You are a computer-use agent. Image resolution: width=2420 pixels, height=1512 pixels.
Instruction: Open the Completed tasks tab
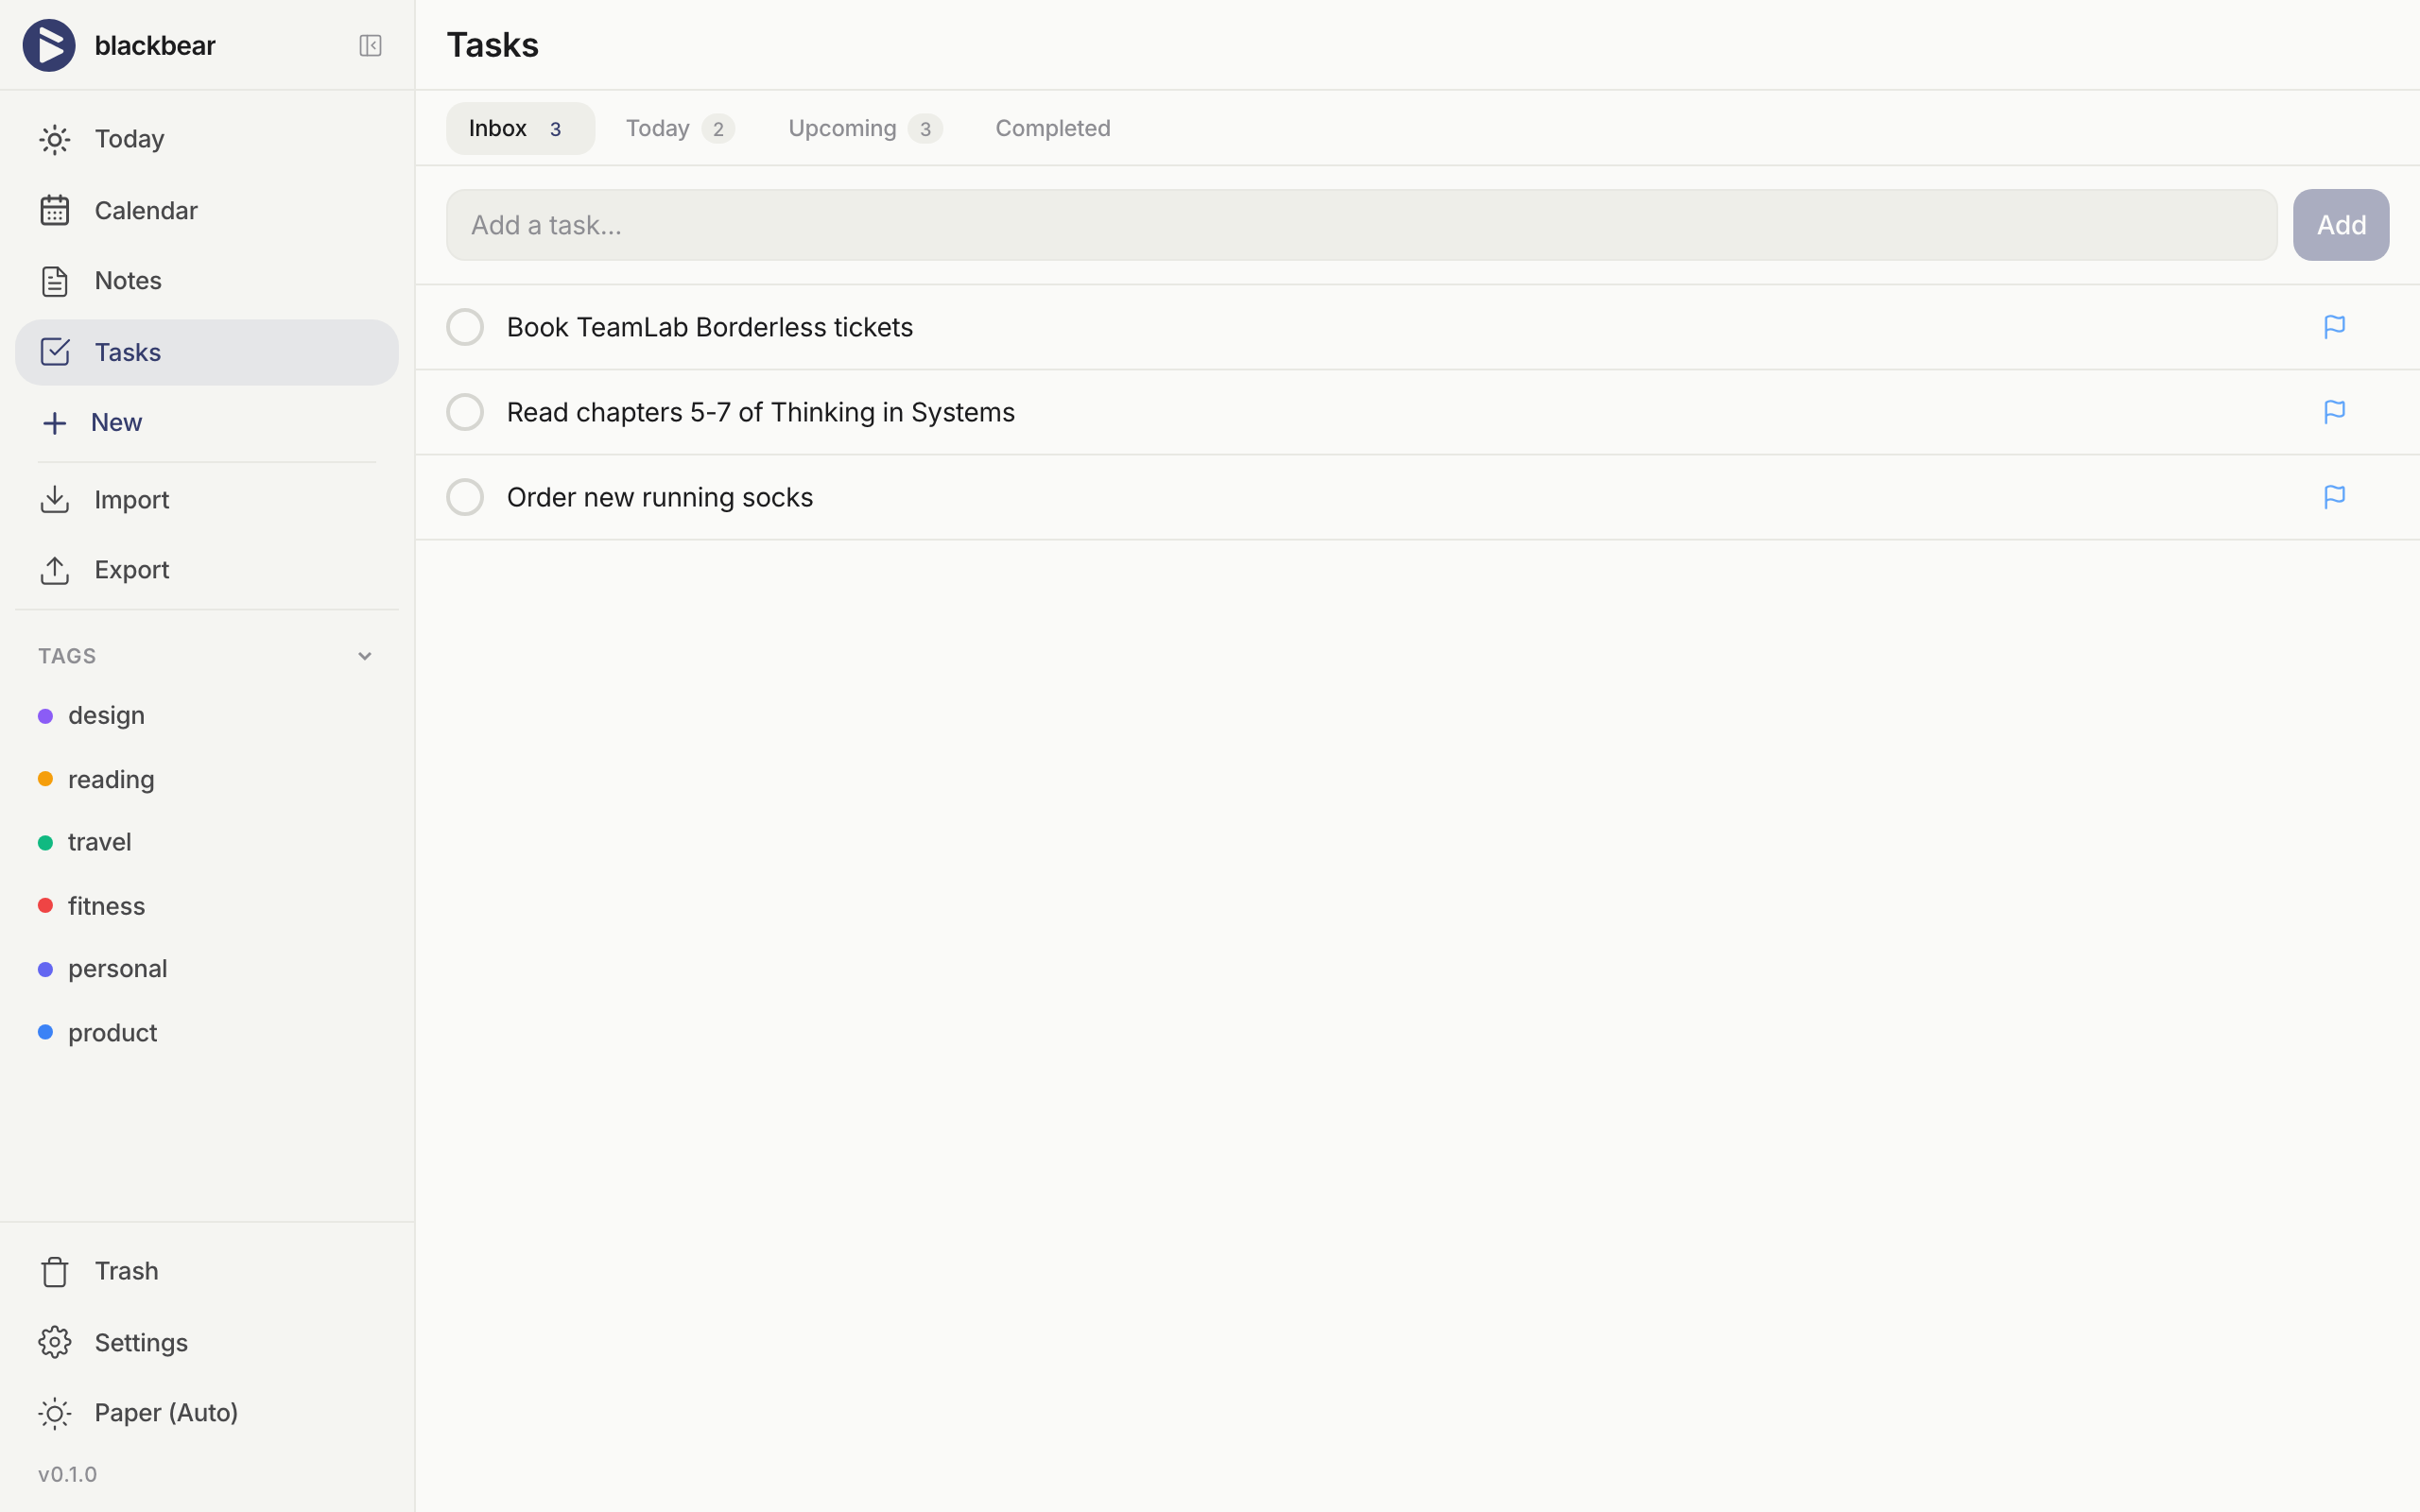click(x=1052, y=128)
